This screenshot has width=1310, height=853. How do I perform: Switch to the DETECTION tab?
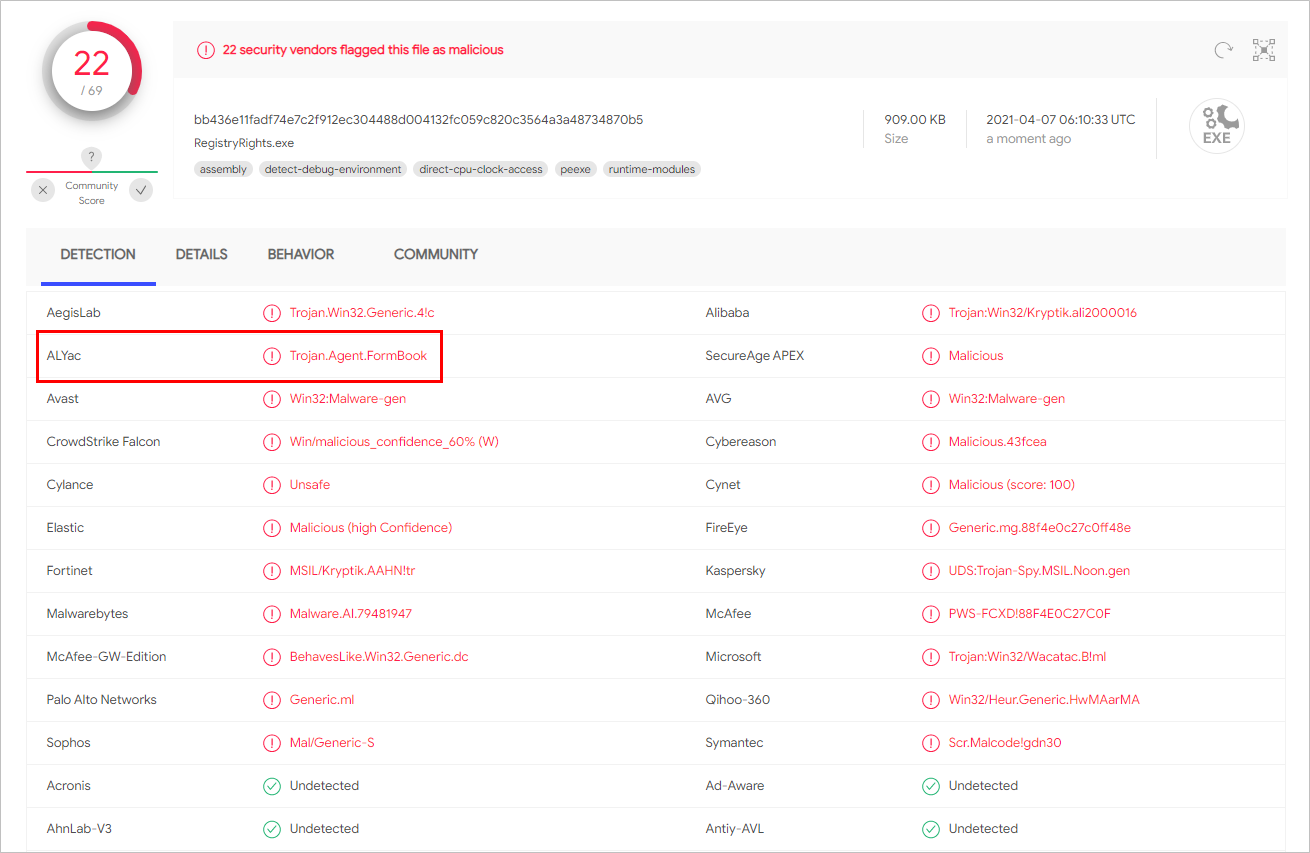point(98,255)
